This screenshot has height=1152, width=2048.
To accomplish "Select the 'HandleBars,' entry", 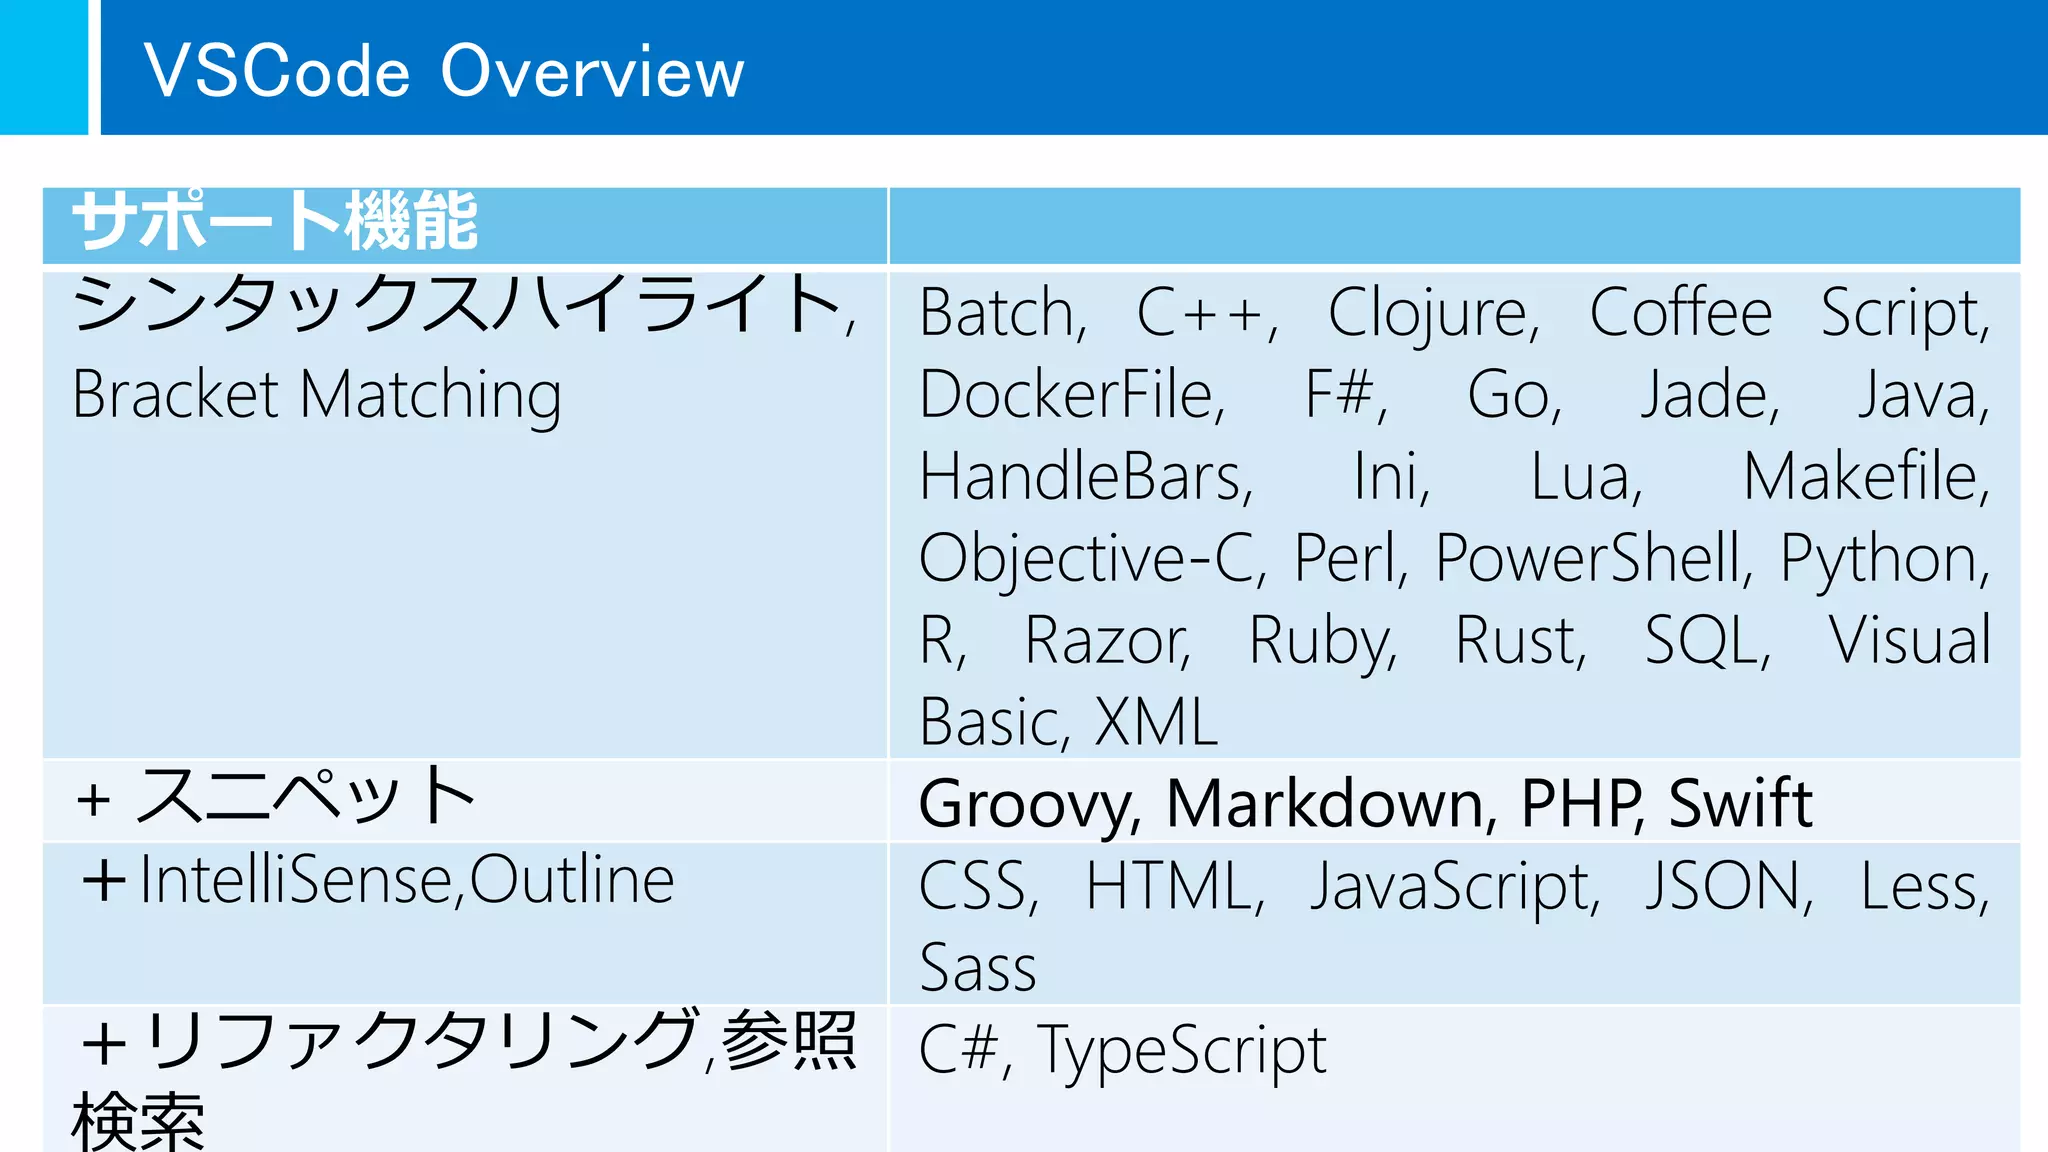I will click(1086, 476).
